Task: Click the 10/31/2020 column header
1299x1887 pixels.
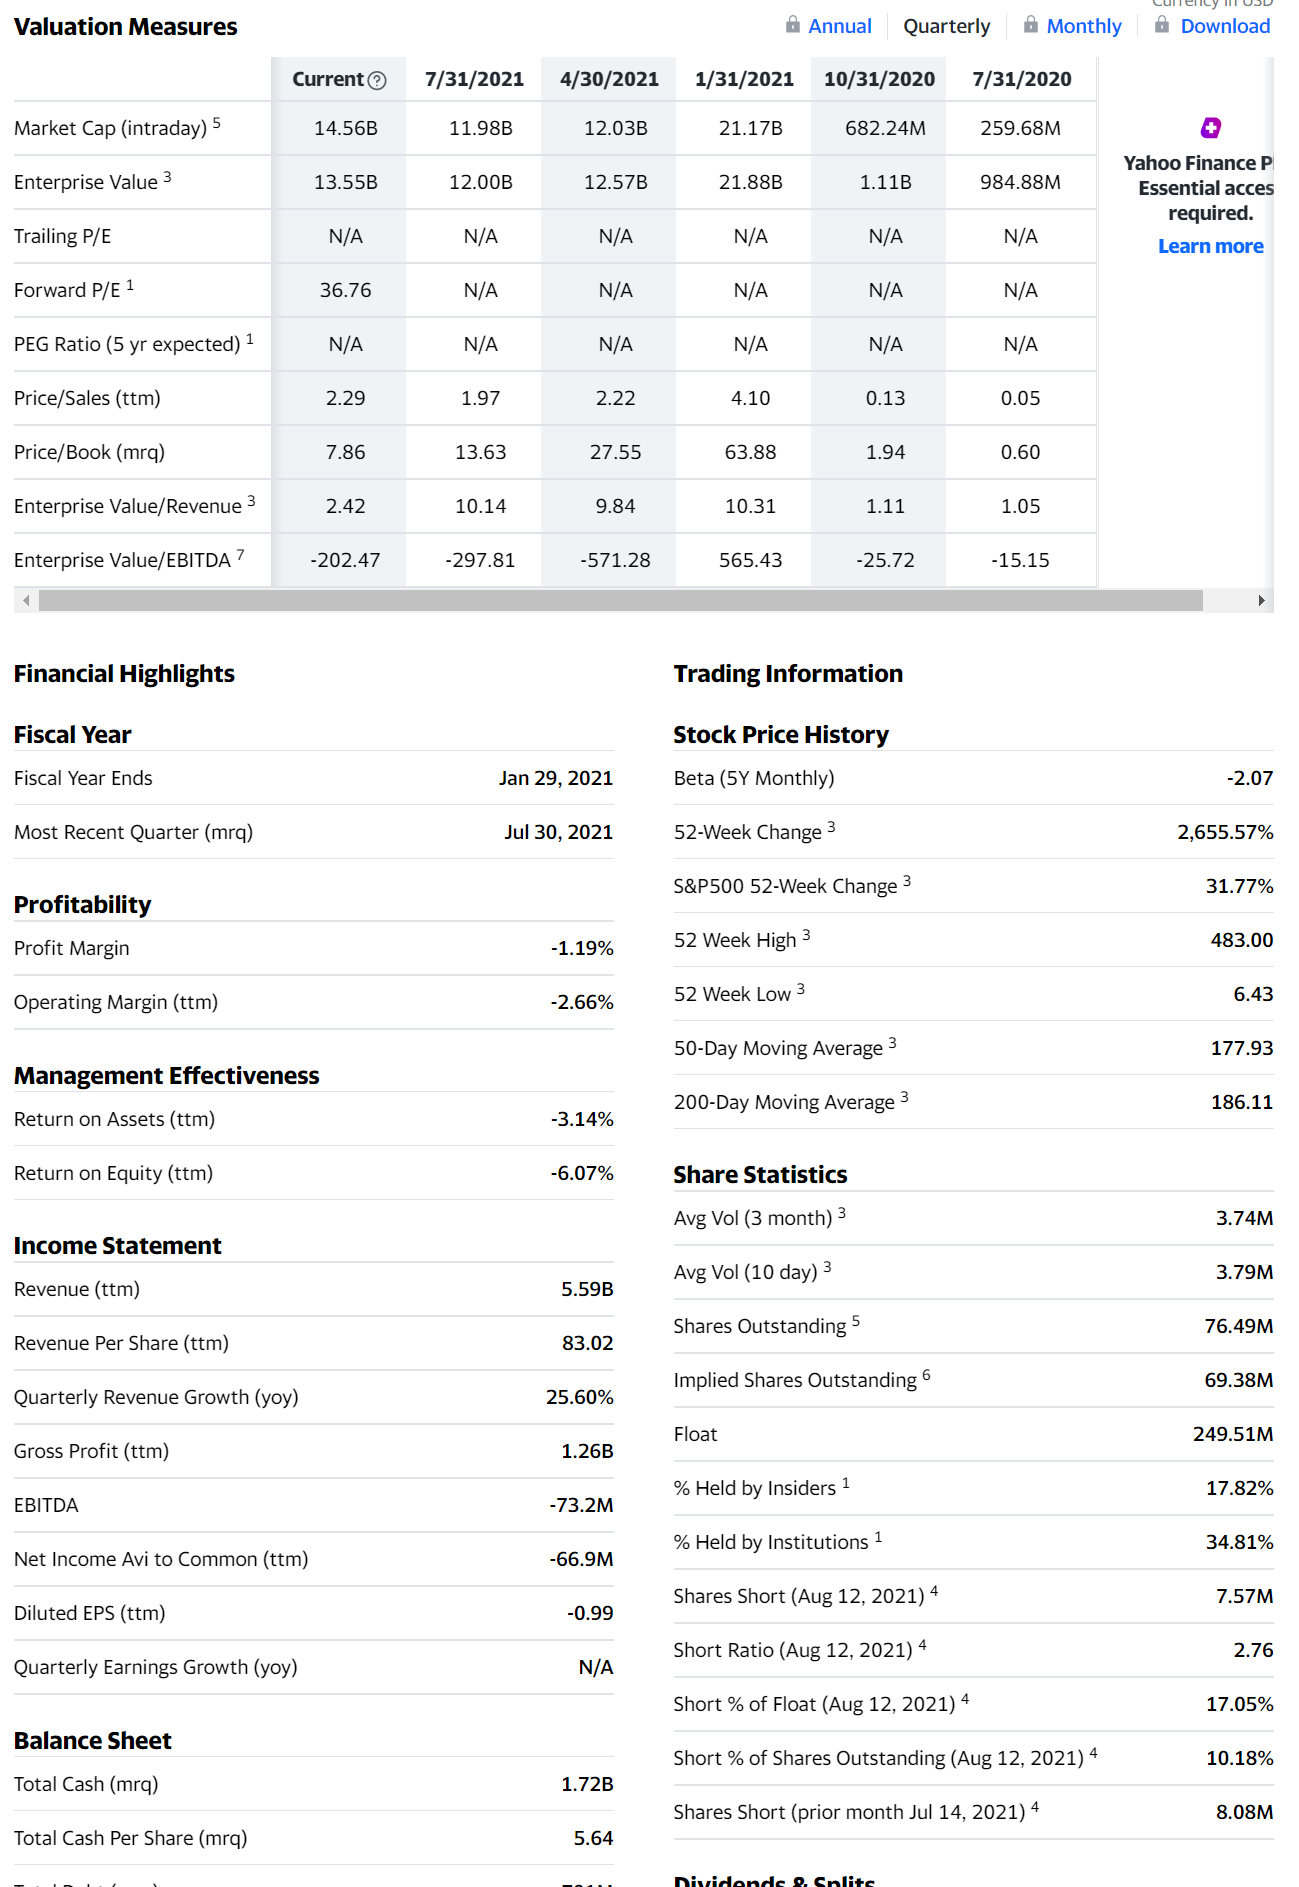Action: coord(879,79)
